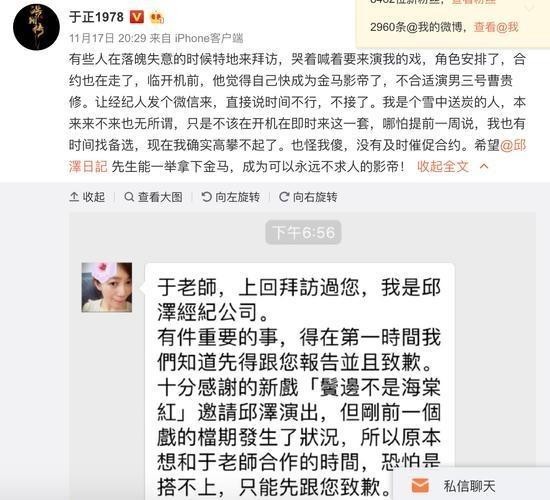Open 查看大图 to view large image
Screen dimensions: 550x500
pyautogui.click(x=153, y=197)
